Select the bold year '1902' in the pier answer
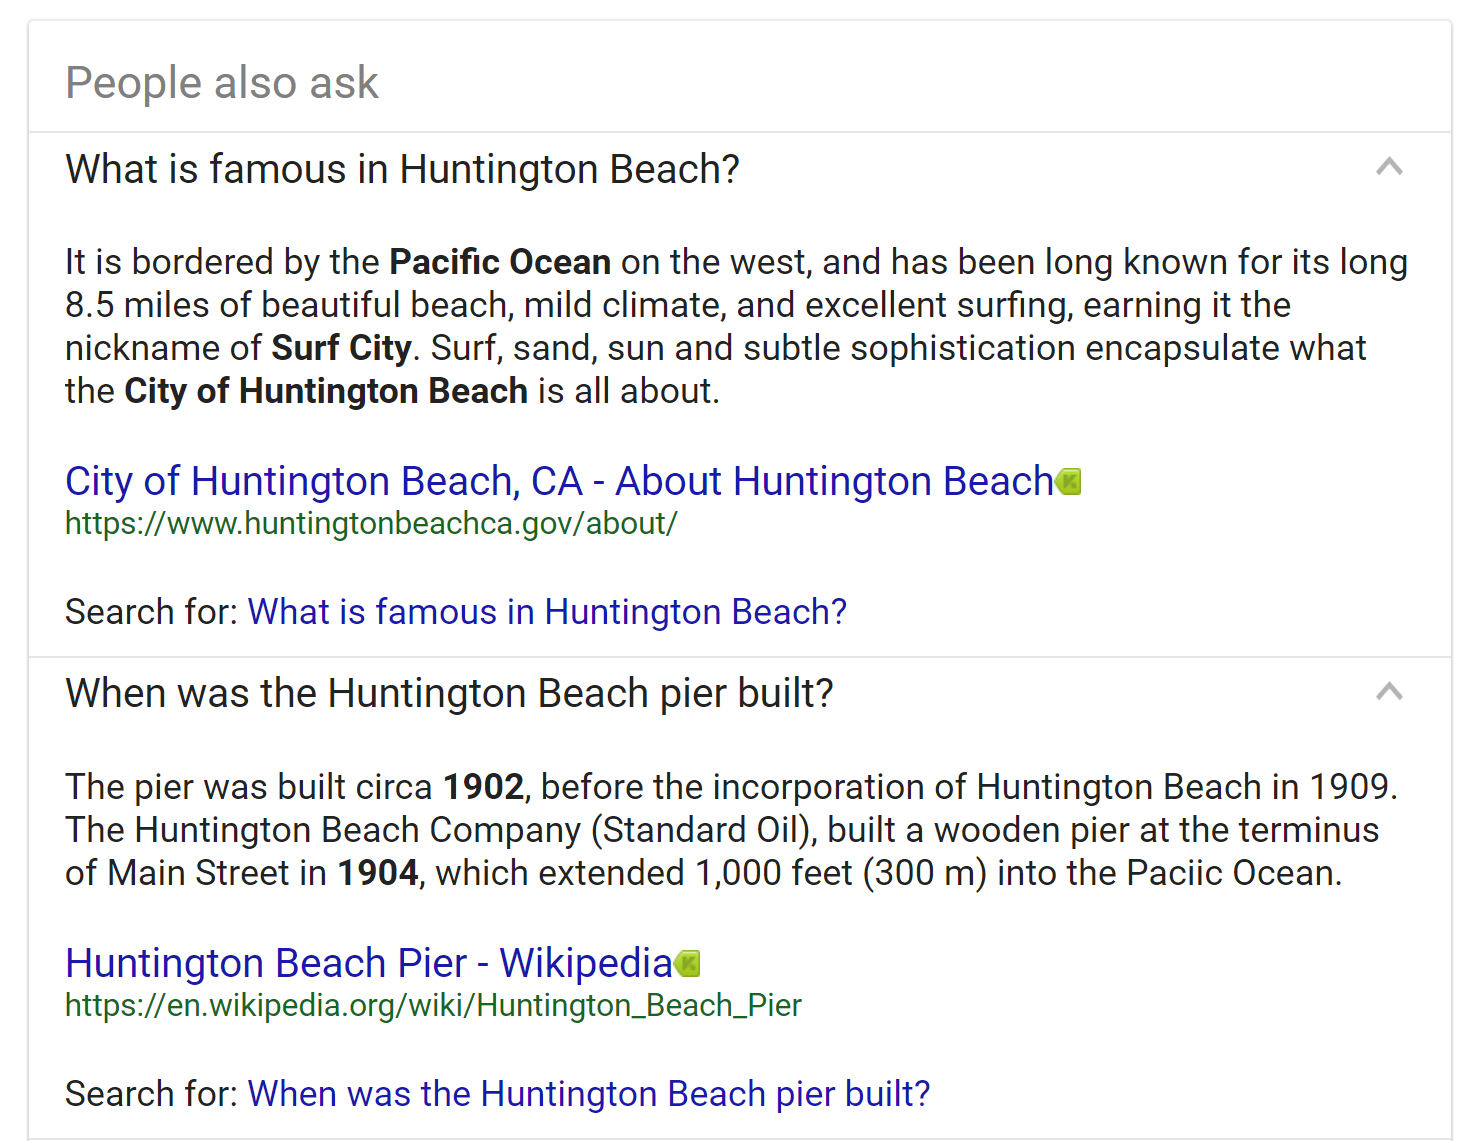This screenshot has width=1471, height=1141. pyautogui.click(x=481, y=786)
